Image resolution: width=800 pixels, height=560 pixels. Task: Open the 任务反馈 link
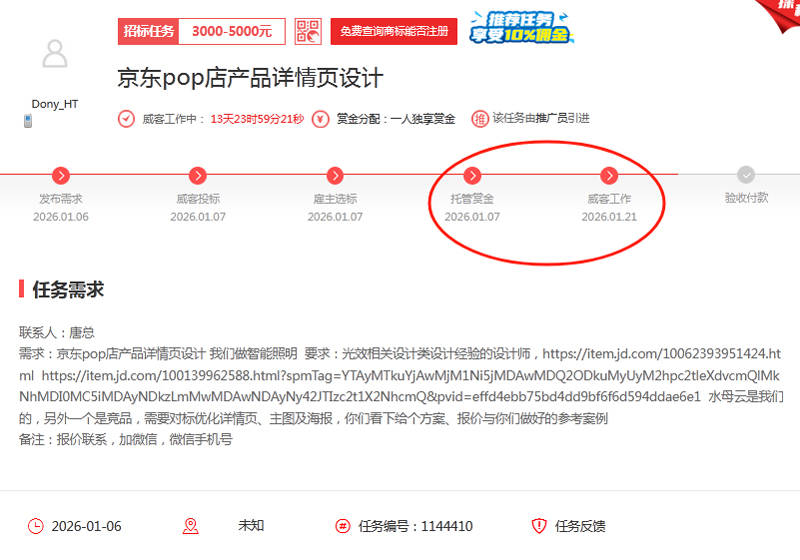point(580,526)
